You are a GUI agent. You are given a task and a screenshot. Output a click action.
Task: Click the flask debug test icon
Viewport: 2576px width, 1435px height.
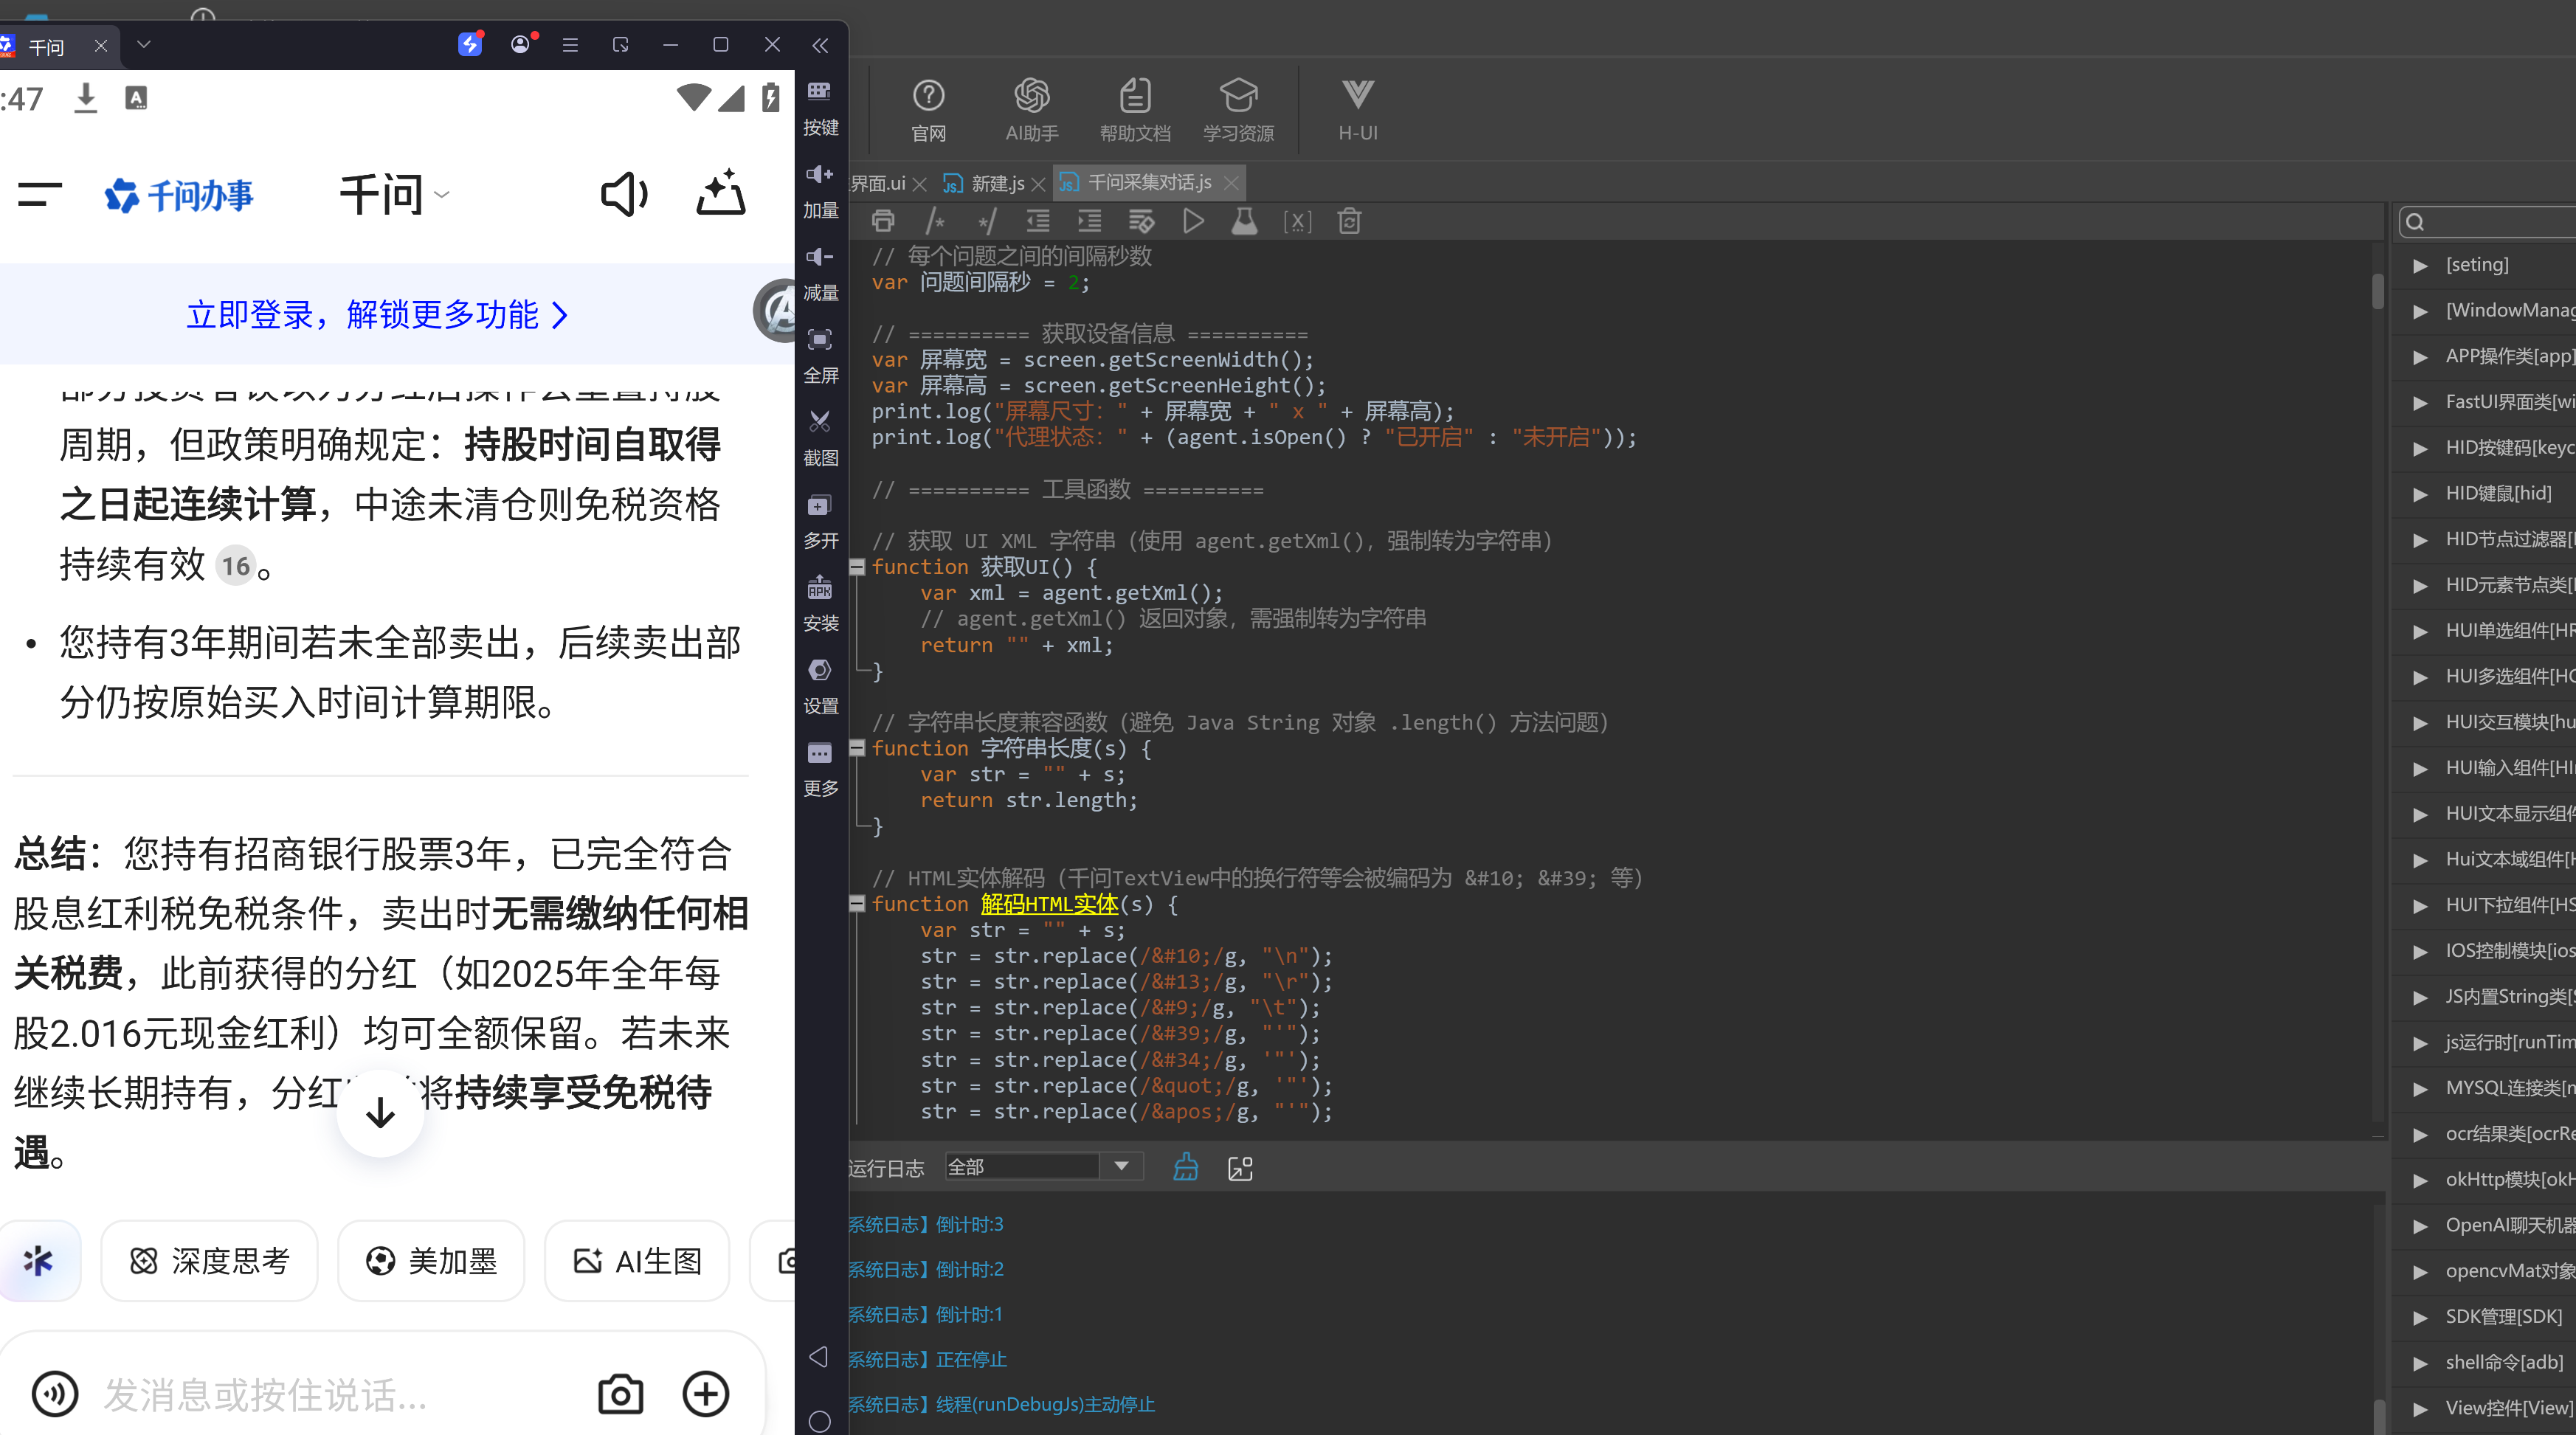[1244, 221]
